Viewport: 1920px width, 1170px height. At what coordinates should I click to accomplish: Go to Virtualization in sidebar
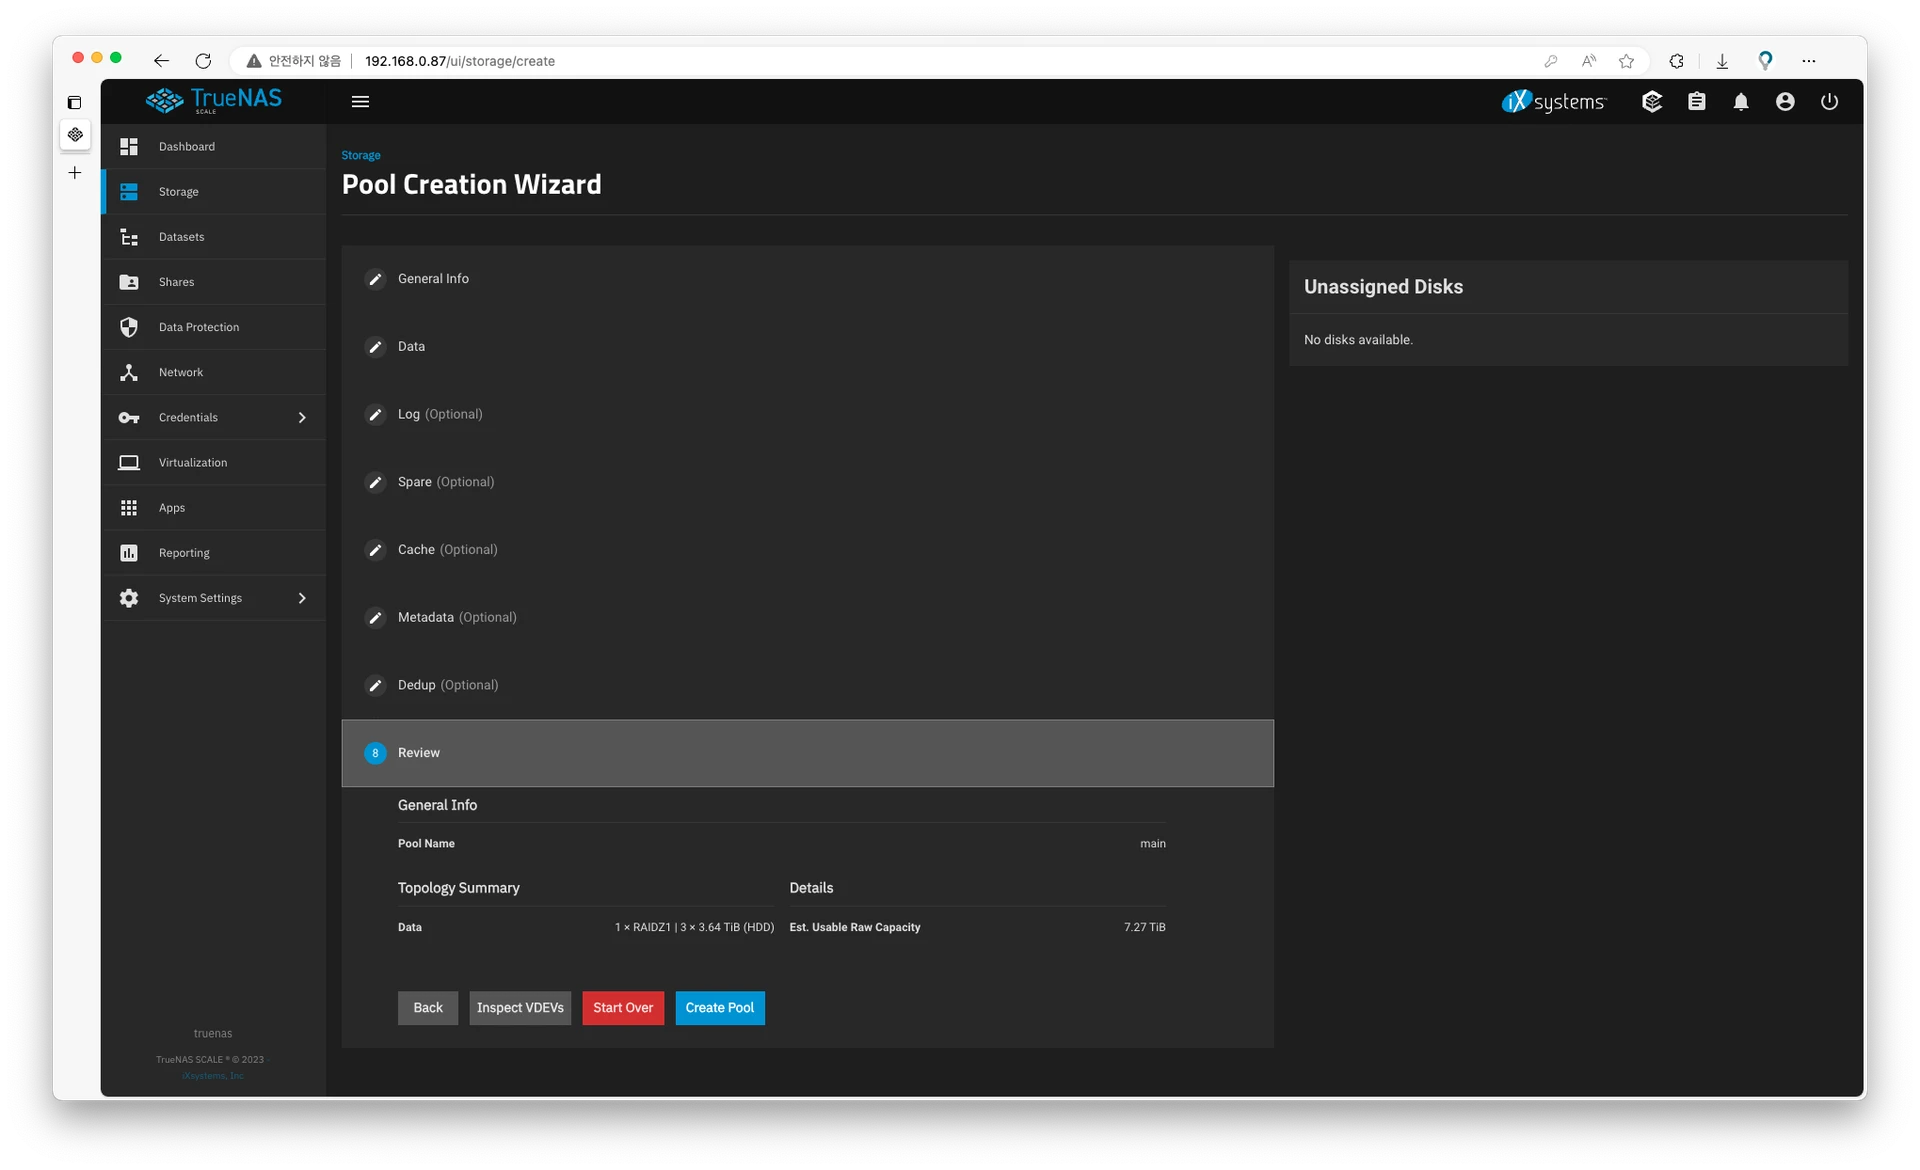coord(193,463)
